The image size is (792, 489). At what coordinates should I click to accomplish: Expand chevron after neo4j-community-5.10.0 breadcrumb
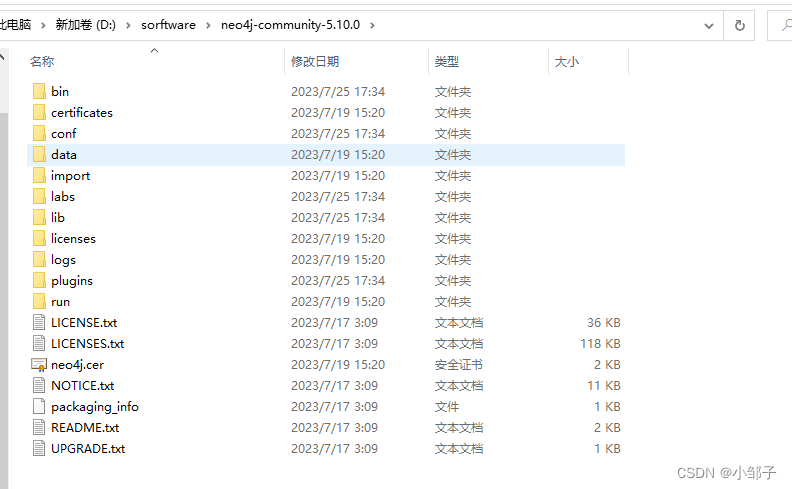pyautogui.click(x=372, y=25)
